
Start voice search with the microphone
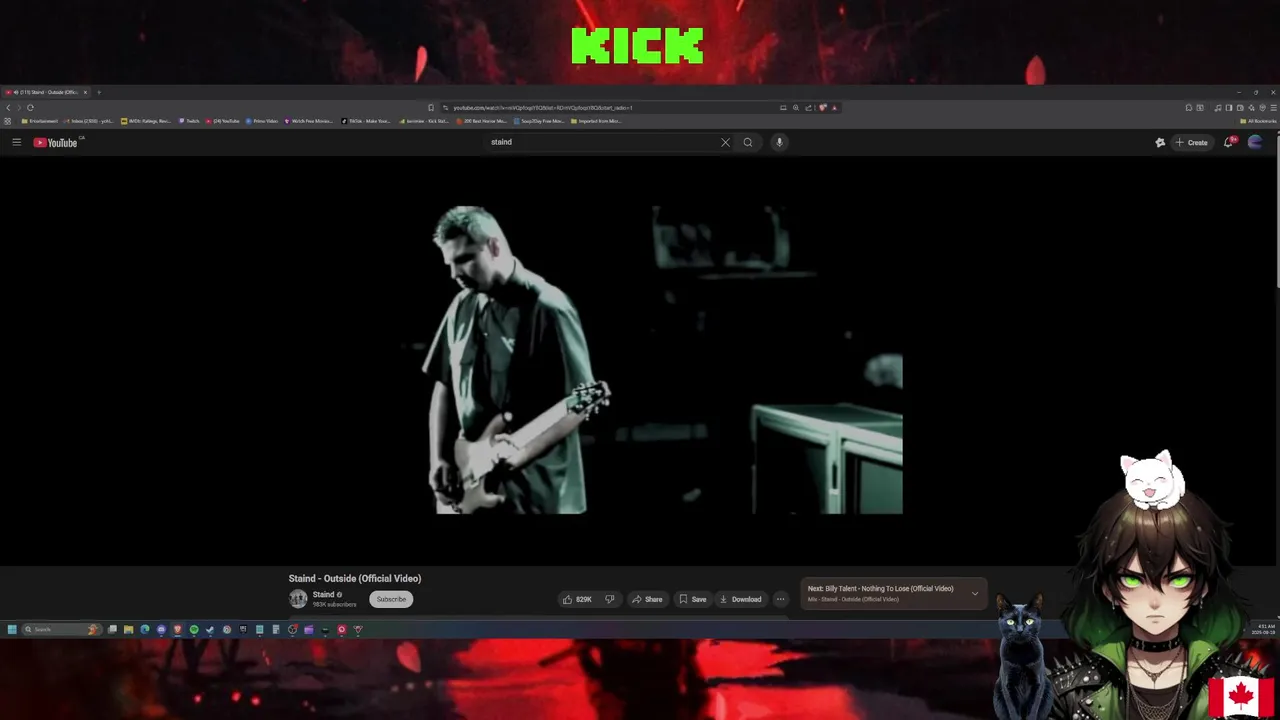click(779, 142)
